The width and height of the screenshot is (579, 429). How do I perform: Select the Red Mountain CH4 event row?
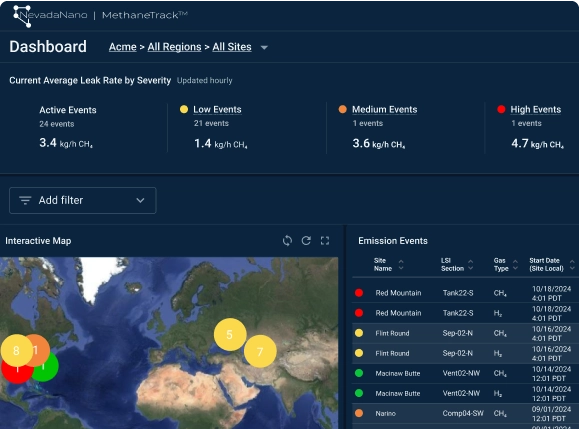[465, 293]
